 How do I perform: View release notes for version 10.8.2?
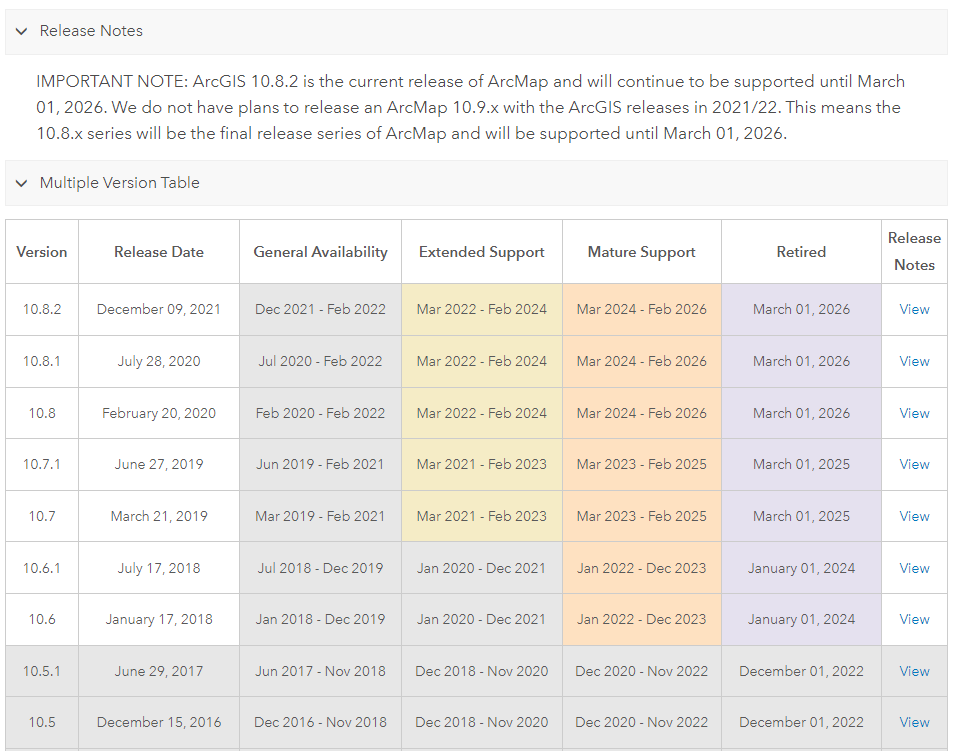pyautogui.click(x=913, y=309)
